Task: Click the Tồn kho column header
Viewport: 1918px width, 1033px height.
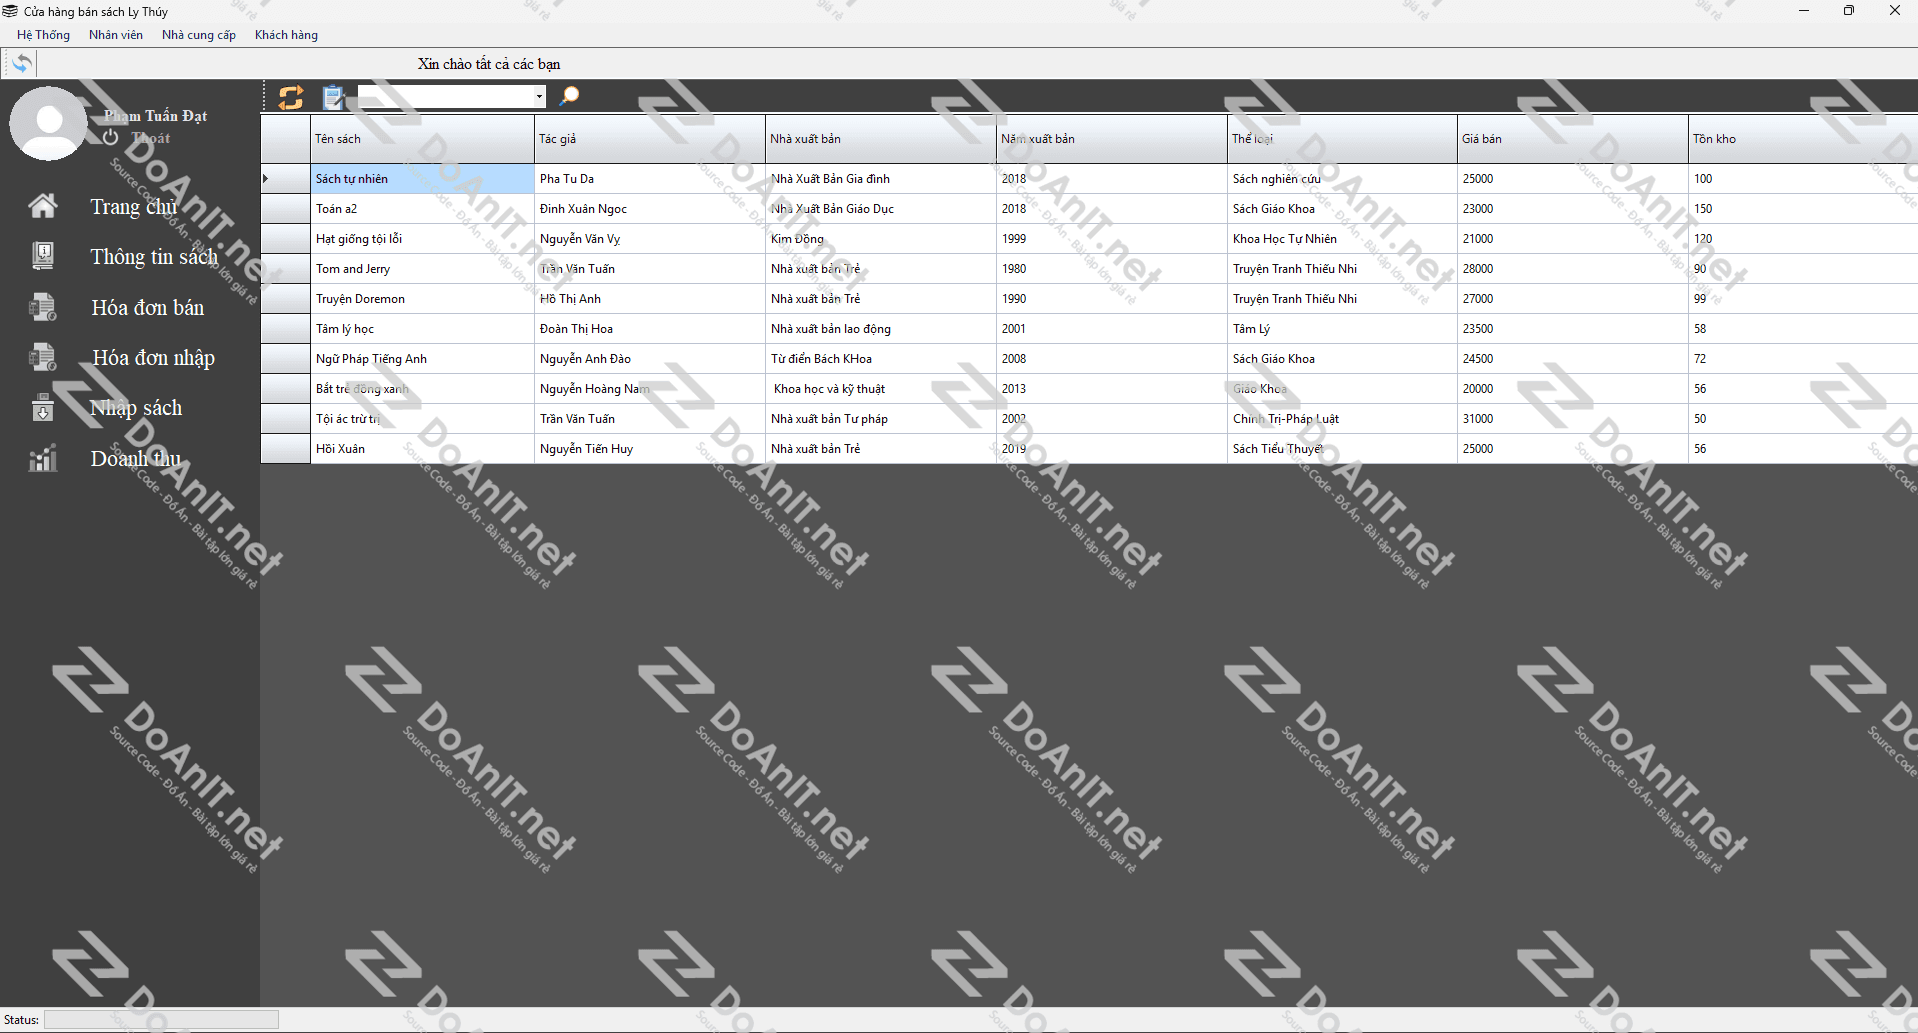Action: pos(1803,139)
